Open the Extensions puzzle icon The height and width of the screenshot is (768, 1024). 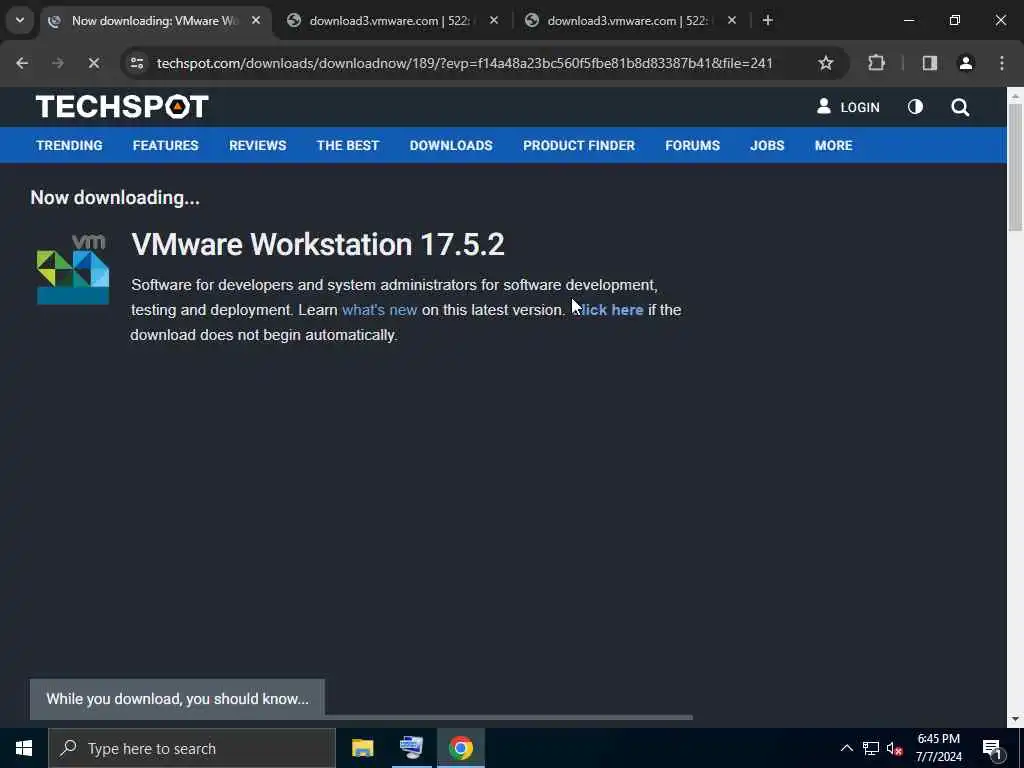pyautogui.click(x=876, y=63)
